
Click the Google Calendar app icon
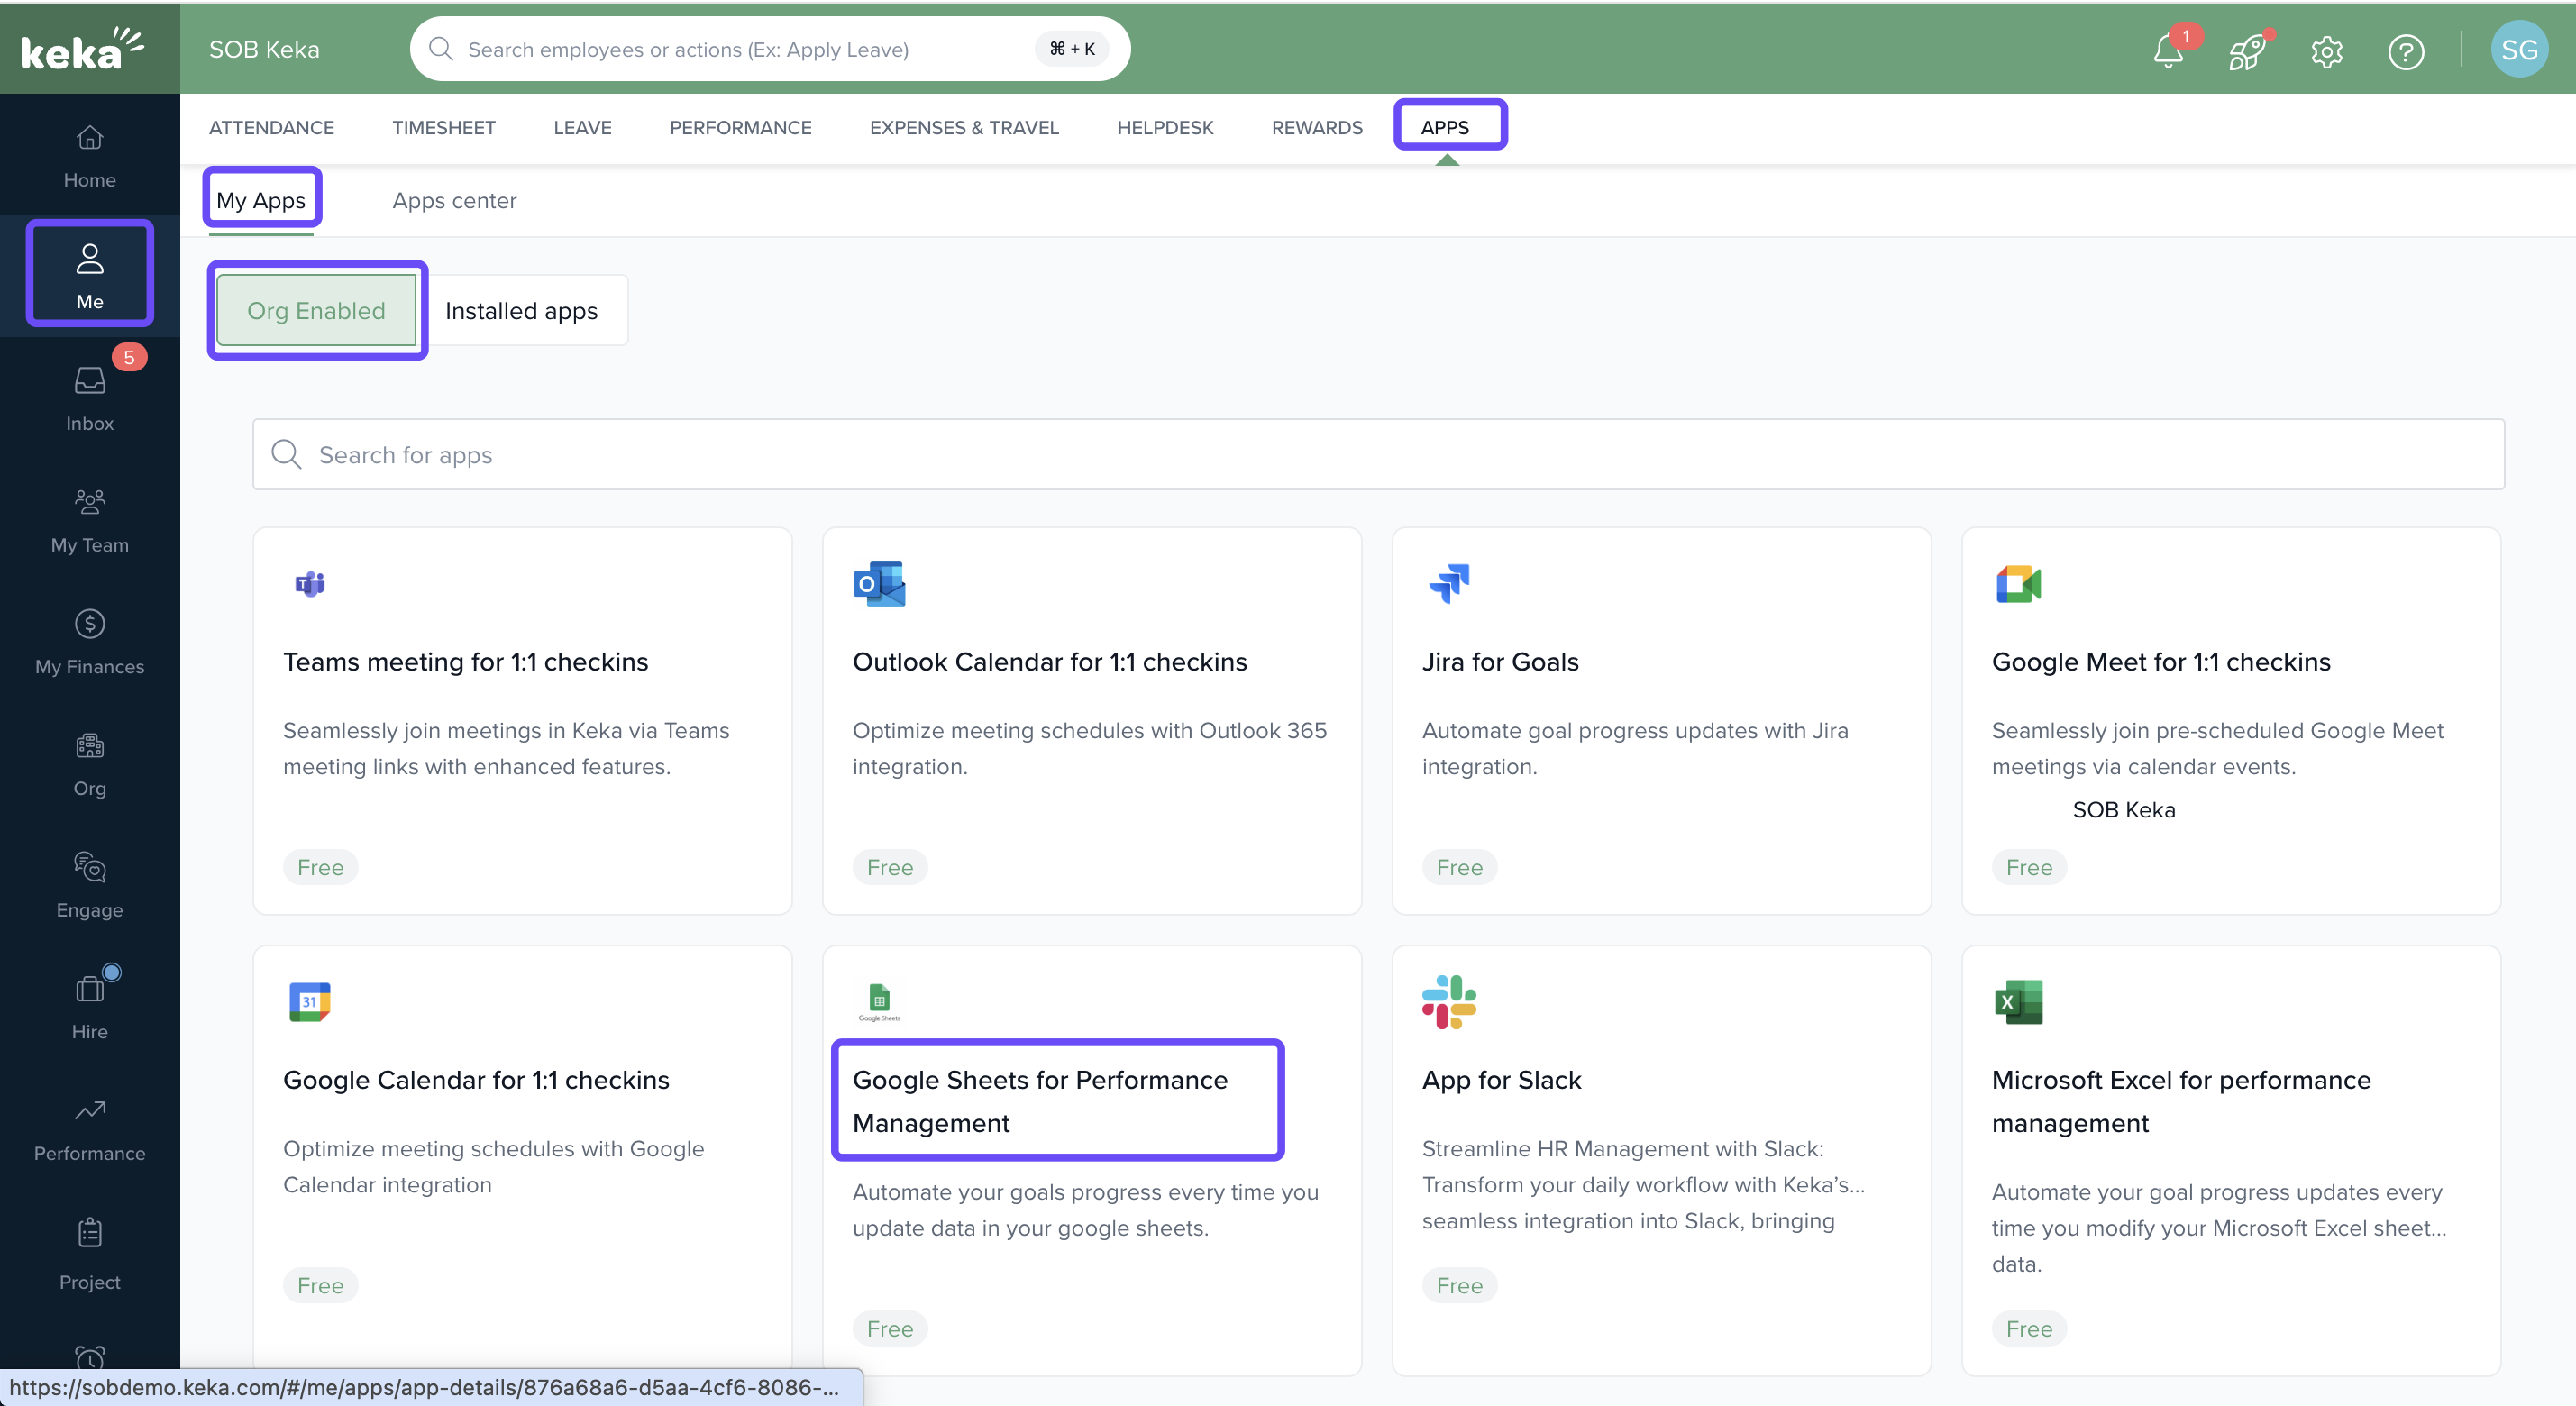[x=309, y=1001]
